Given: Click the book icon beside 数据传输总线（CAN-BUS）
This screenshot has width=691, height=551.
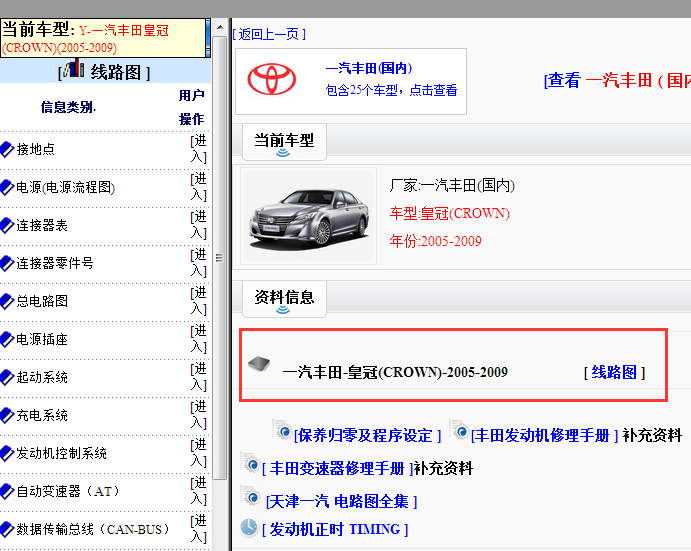Looking at the screenshot, I should pyautogui.click(x=7, y=529).
